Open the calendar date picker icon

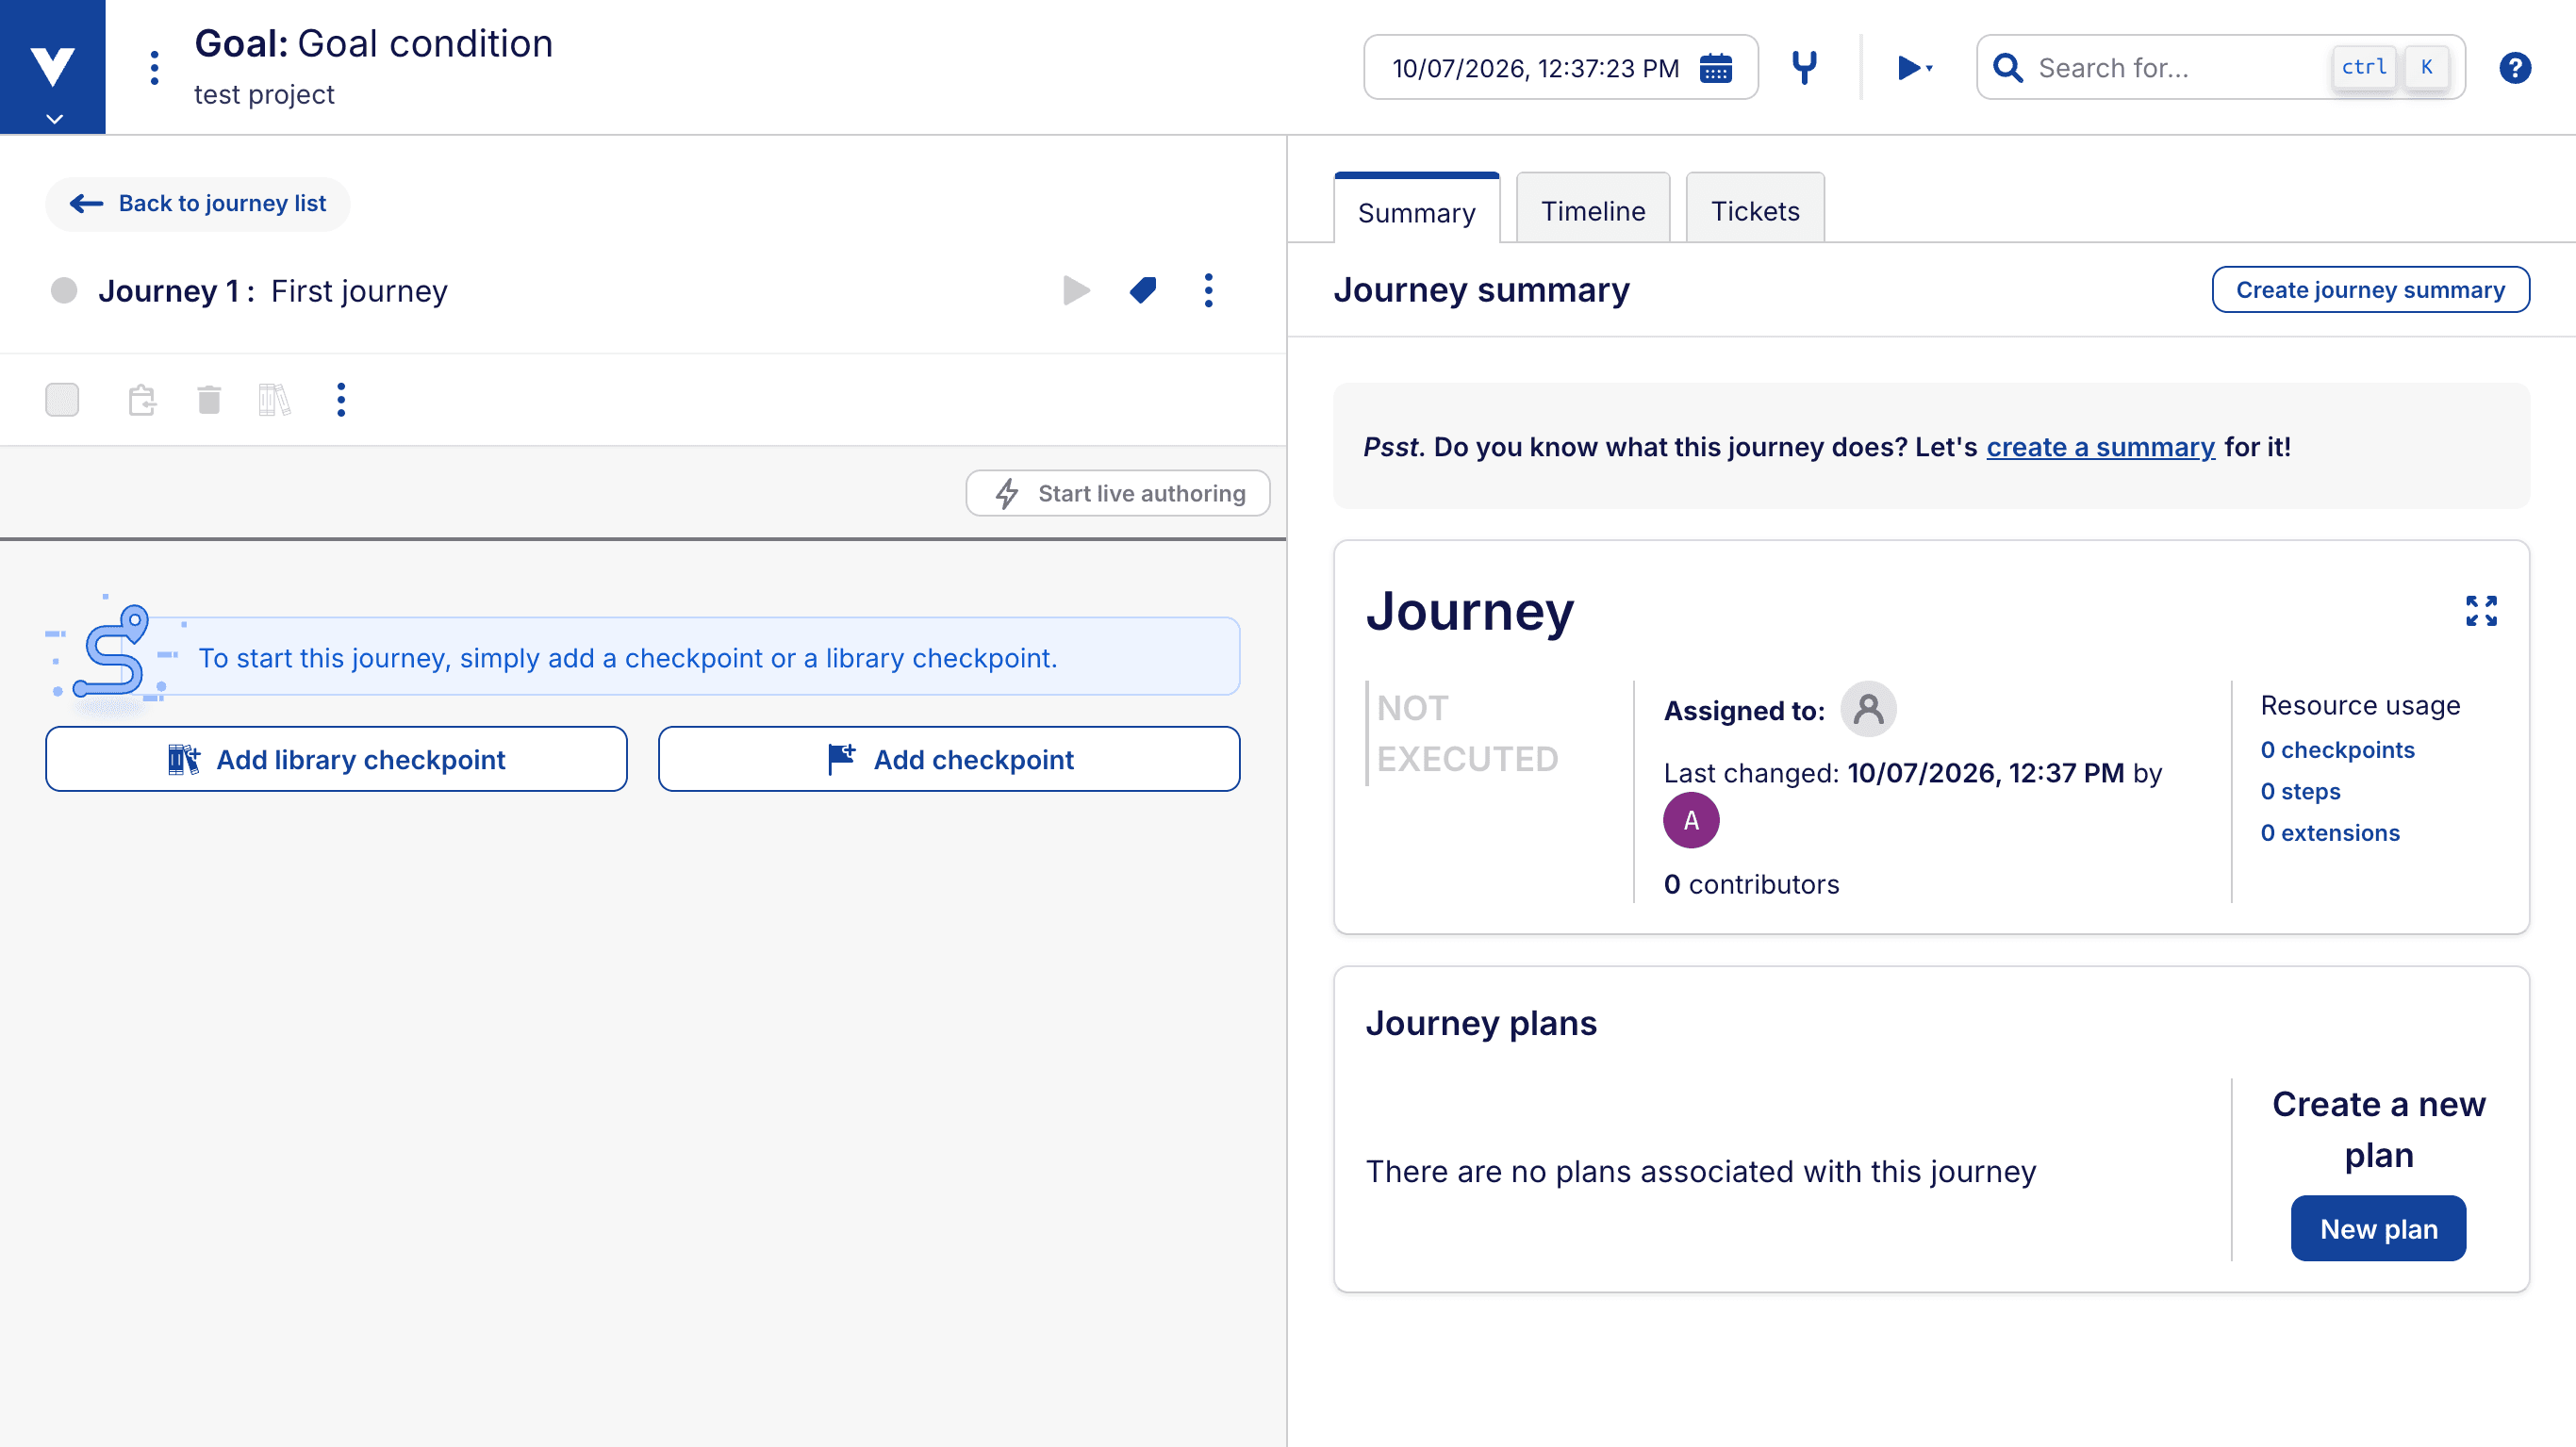tap(1716, 68)
